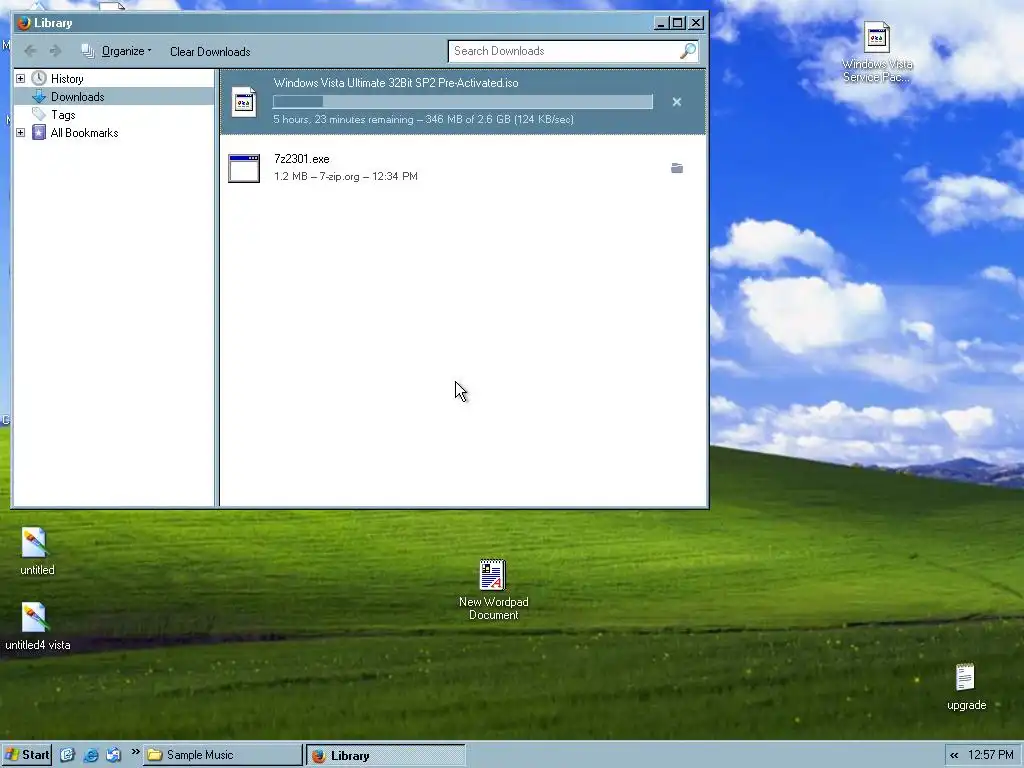Click the Firefox icon in Library title bar
Image resolution: width=1024 pixels, height=768 pixels.
(24, 23)
